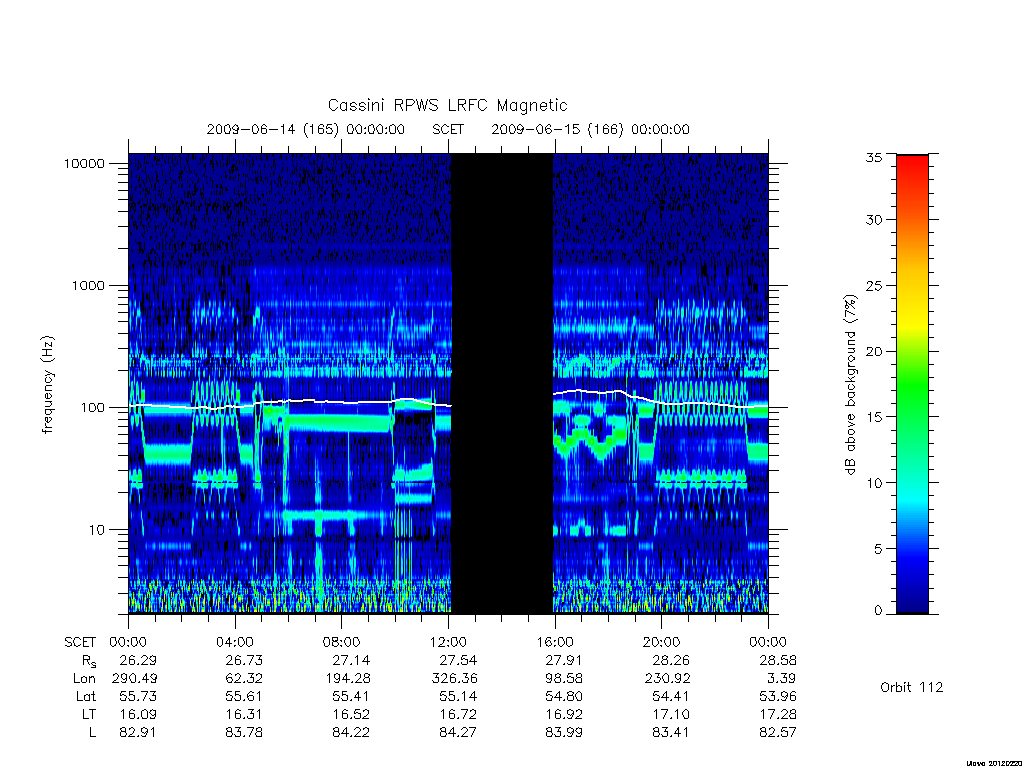
Task: Select Lon value '230.92'
Action: click(x=667, y=679)
